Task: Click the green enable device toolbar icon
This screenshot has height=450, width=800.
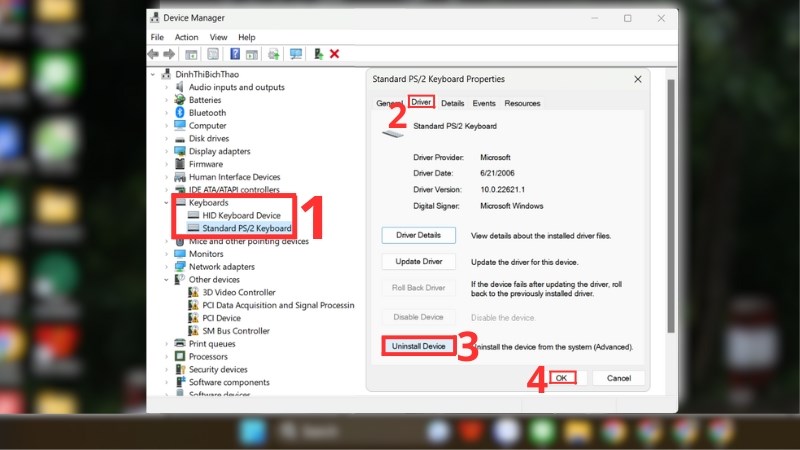Action: pyautogui.click(x=318, y=54)
